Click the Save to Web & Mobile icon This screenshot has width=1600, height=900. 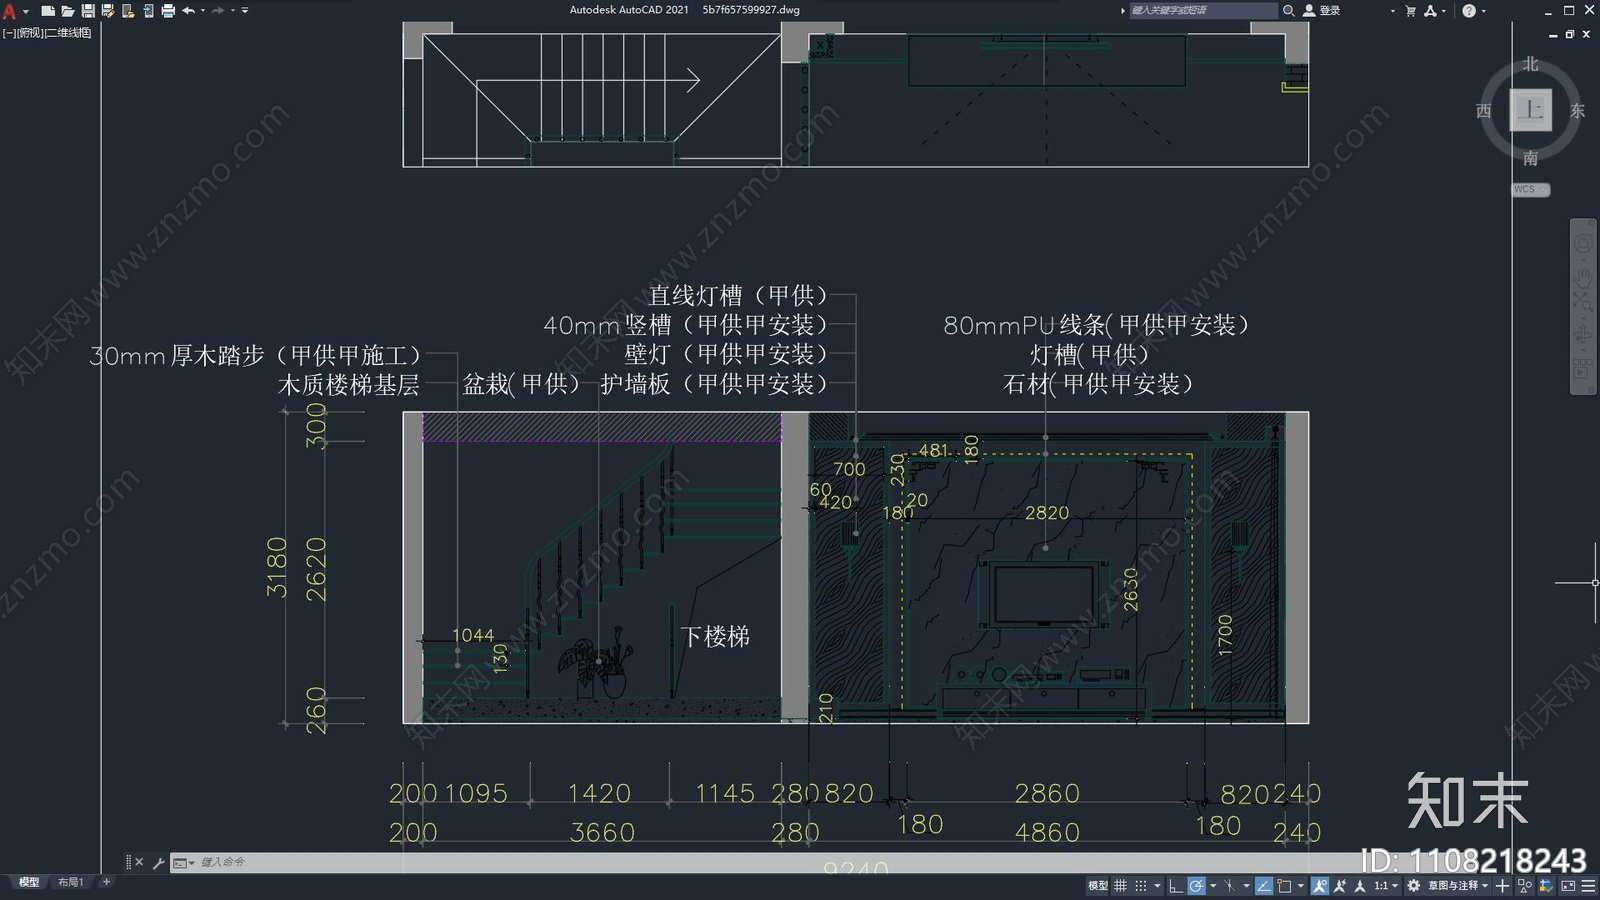click(x=148, y=11)
